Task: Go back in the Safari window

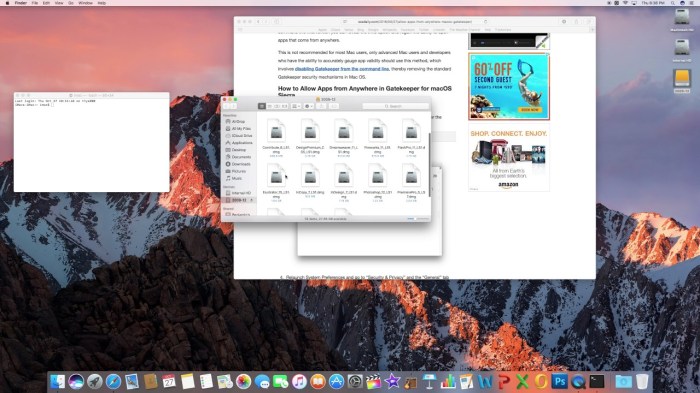Action: pyautogui.click(x=258, y=21)
